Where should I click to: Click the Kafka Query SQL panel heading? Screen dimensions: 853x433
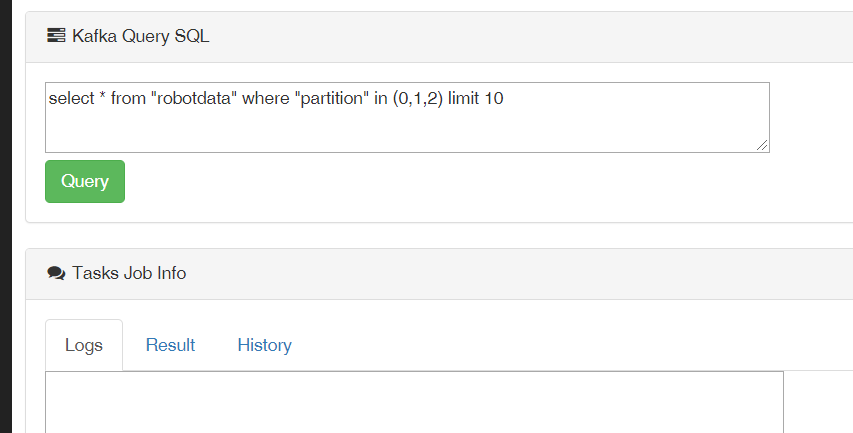(x=140, y=36)
